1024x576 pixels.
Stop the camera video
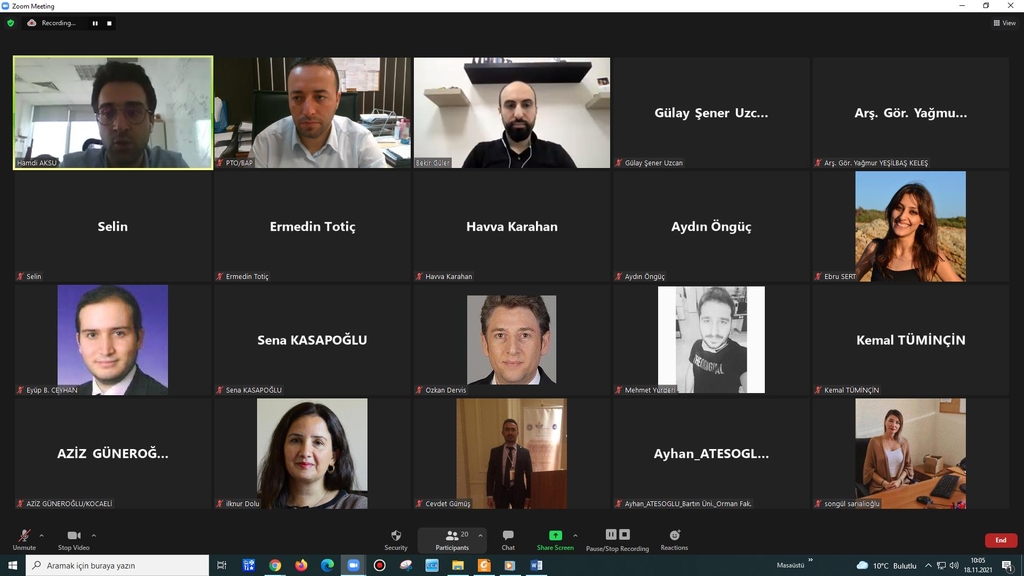pos(73,539)
